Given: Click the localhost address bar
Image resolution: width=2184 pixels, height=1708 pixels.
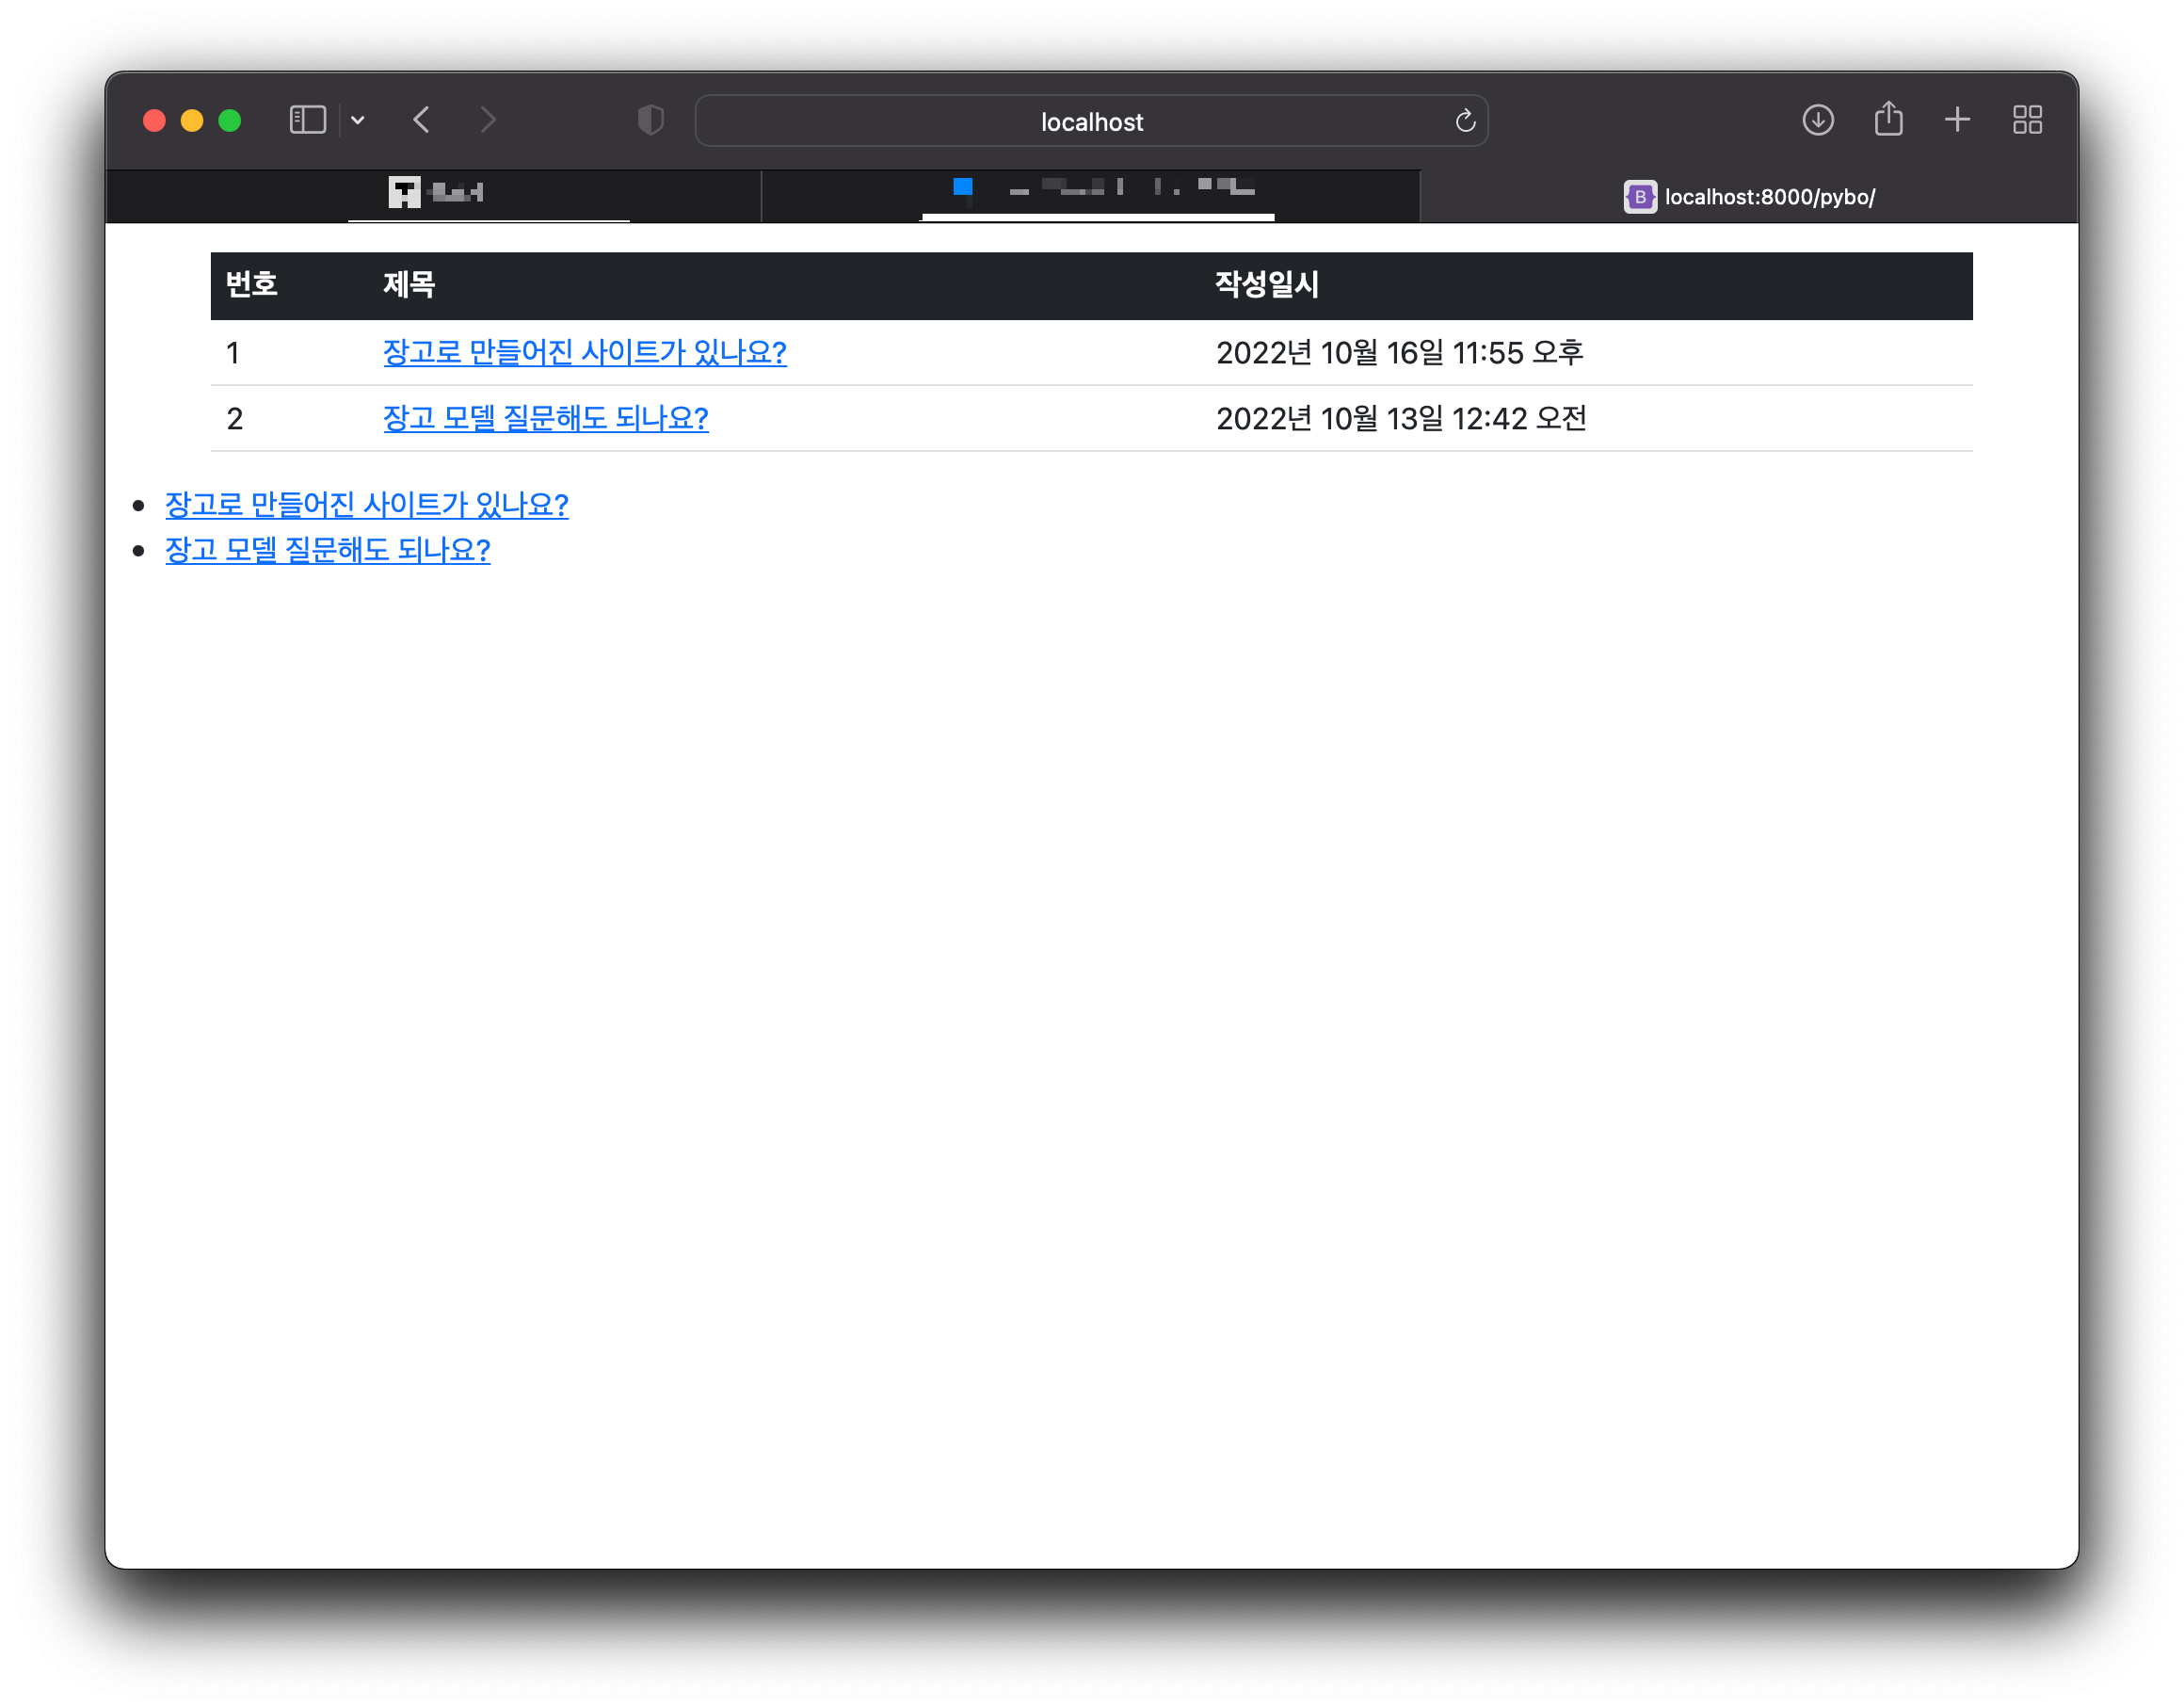Looking at the screenshot, I should coord(1090,121).
